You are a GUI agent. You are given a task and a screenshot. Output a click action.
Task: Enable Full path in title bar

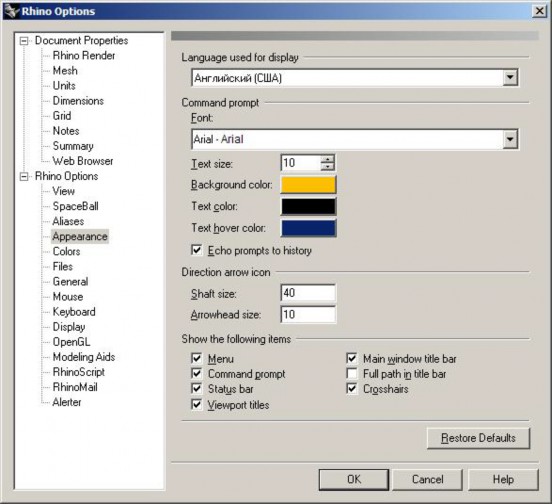pos(352,373)
